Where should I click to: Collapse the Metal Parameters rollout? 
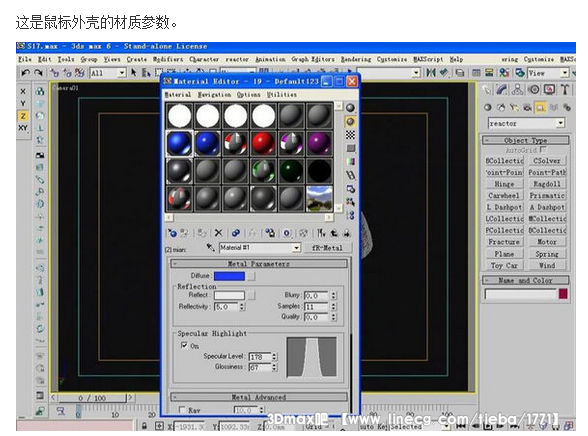[259, 264]
